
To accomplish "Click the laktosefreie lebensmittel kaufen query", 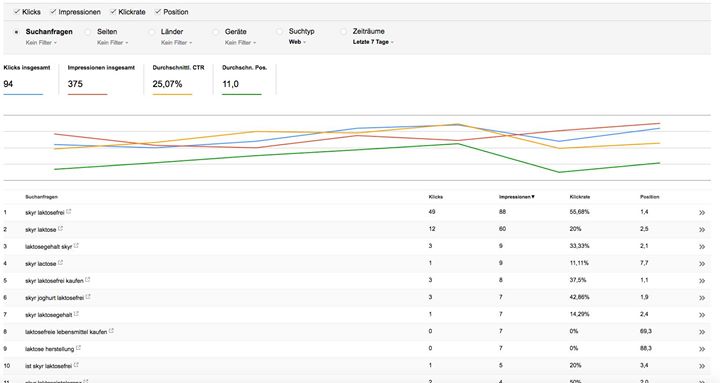I will [66, 332].
